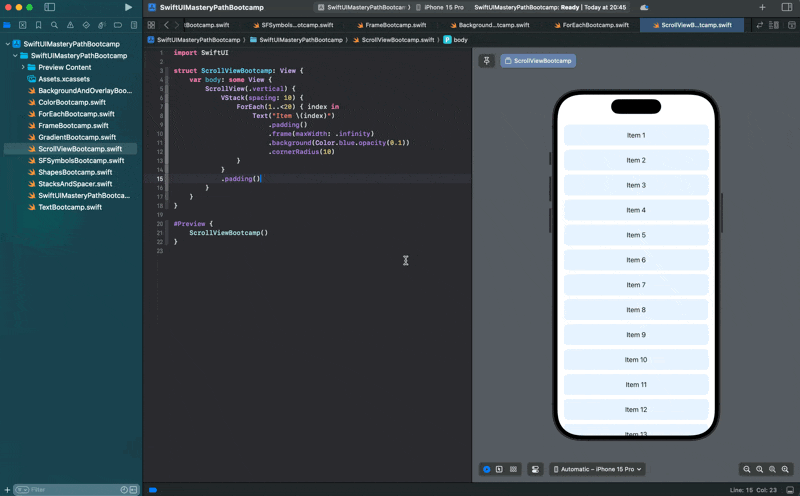Click line 15 .padding() in editor

[241, 179]
